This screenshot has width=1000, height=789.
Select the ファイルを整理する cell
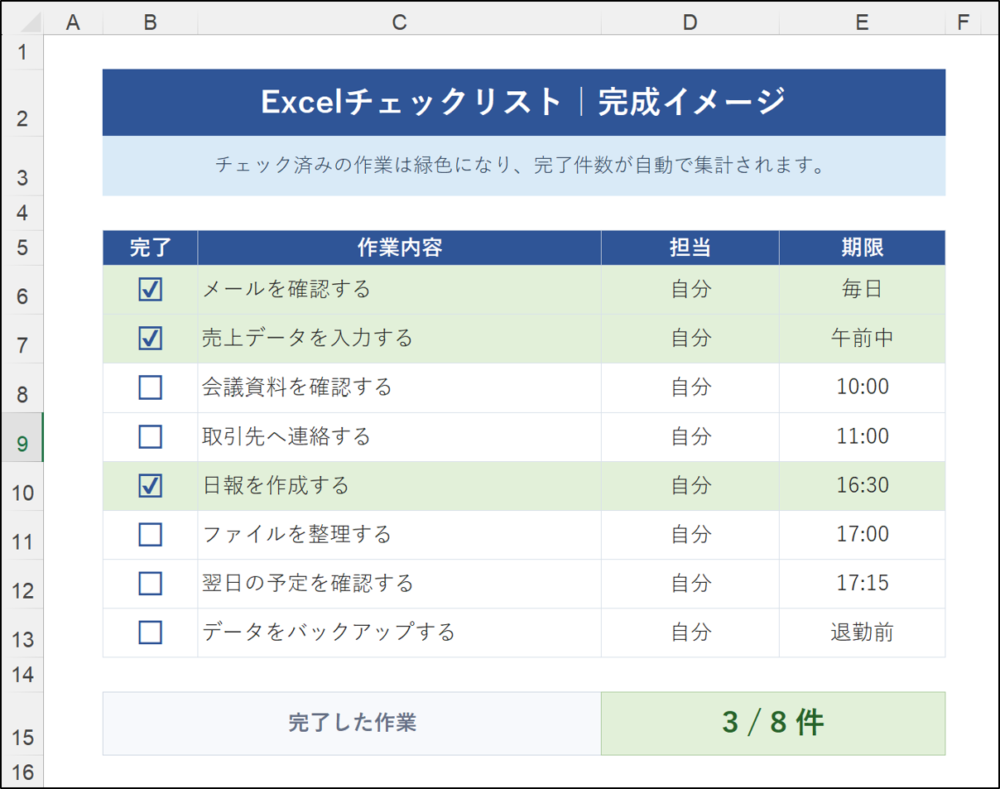click(x=399, y=535)
